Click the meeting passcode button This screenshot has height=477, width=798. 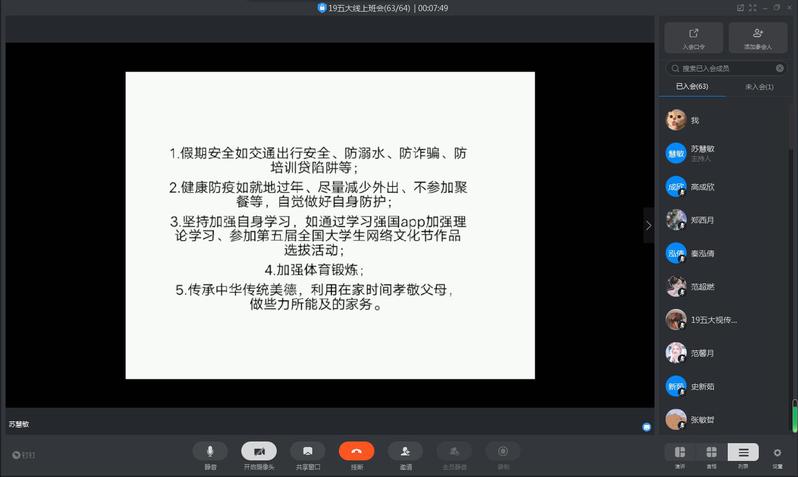(693, 38)
